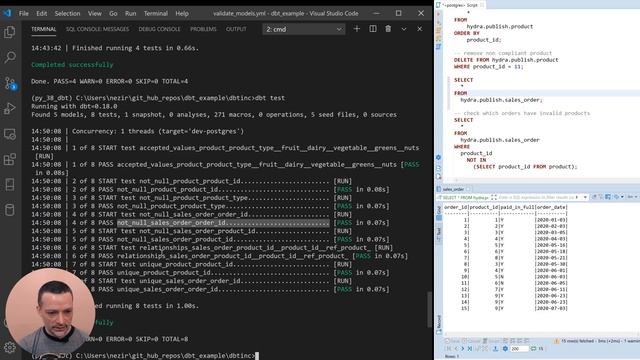Open the Help menu
Image resolution: width=640 pixels, height=360 pixels.
pyautogui.click(x=182, y=13)
